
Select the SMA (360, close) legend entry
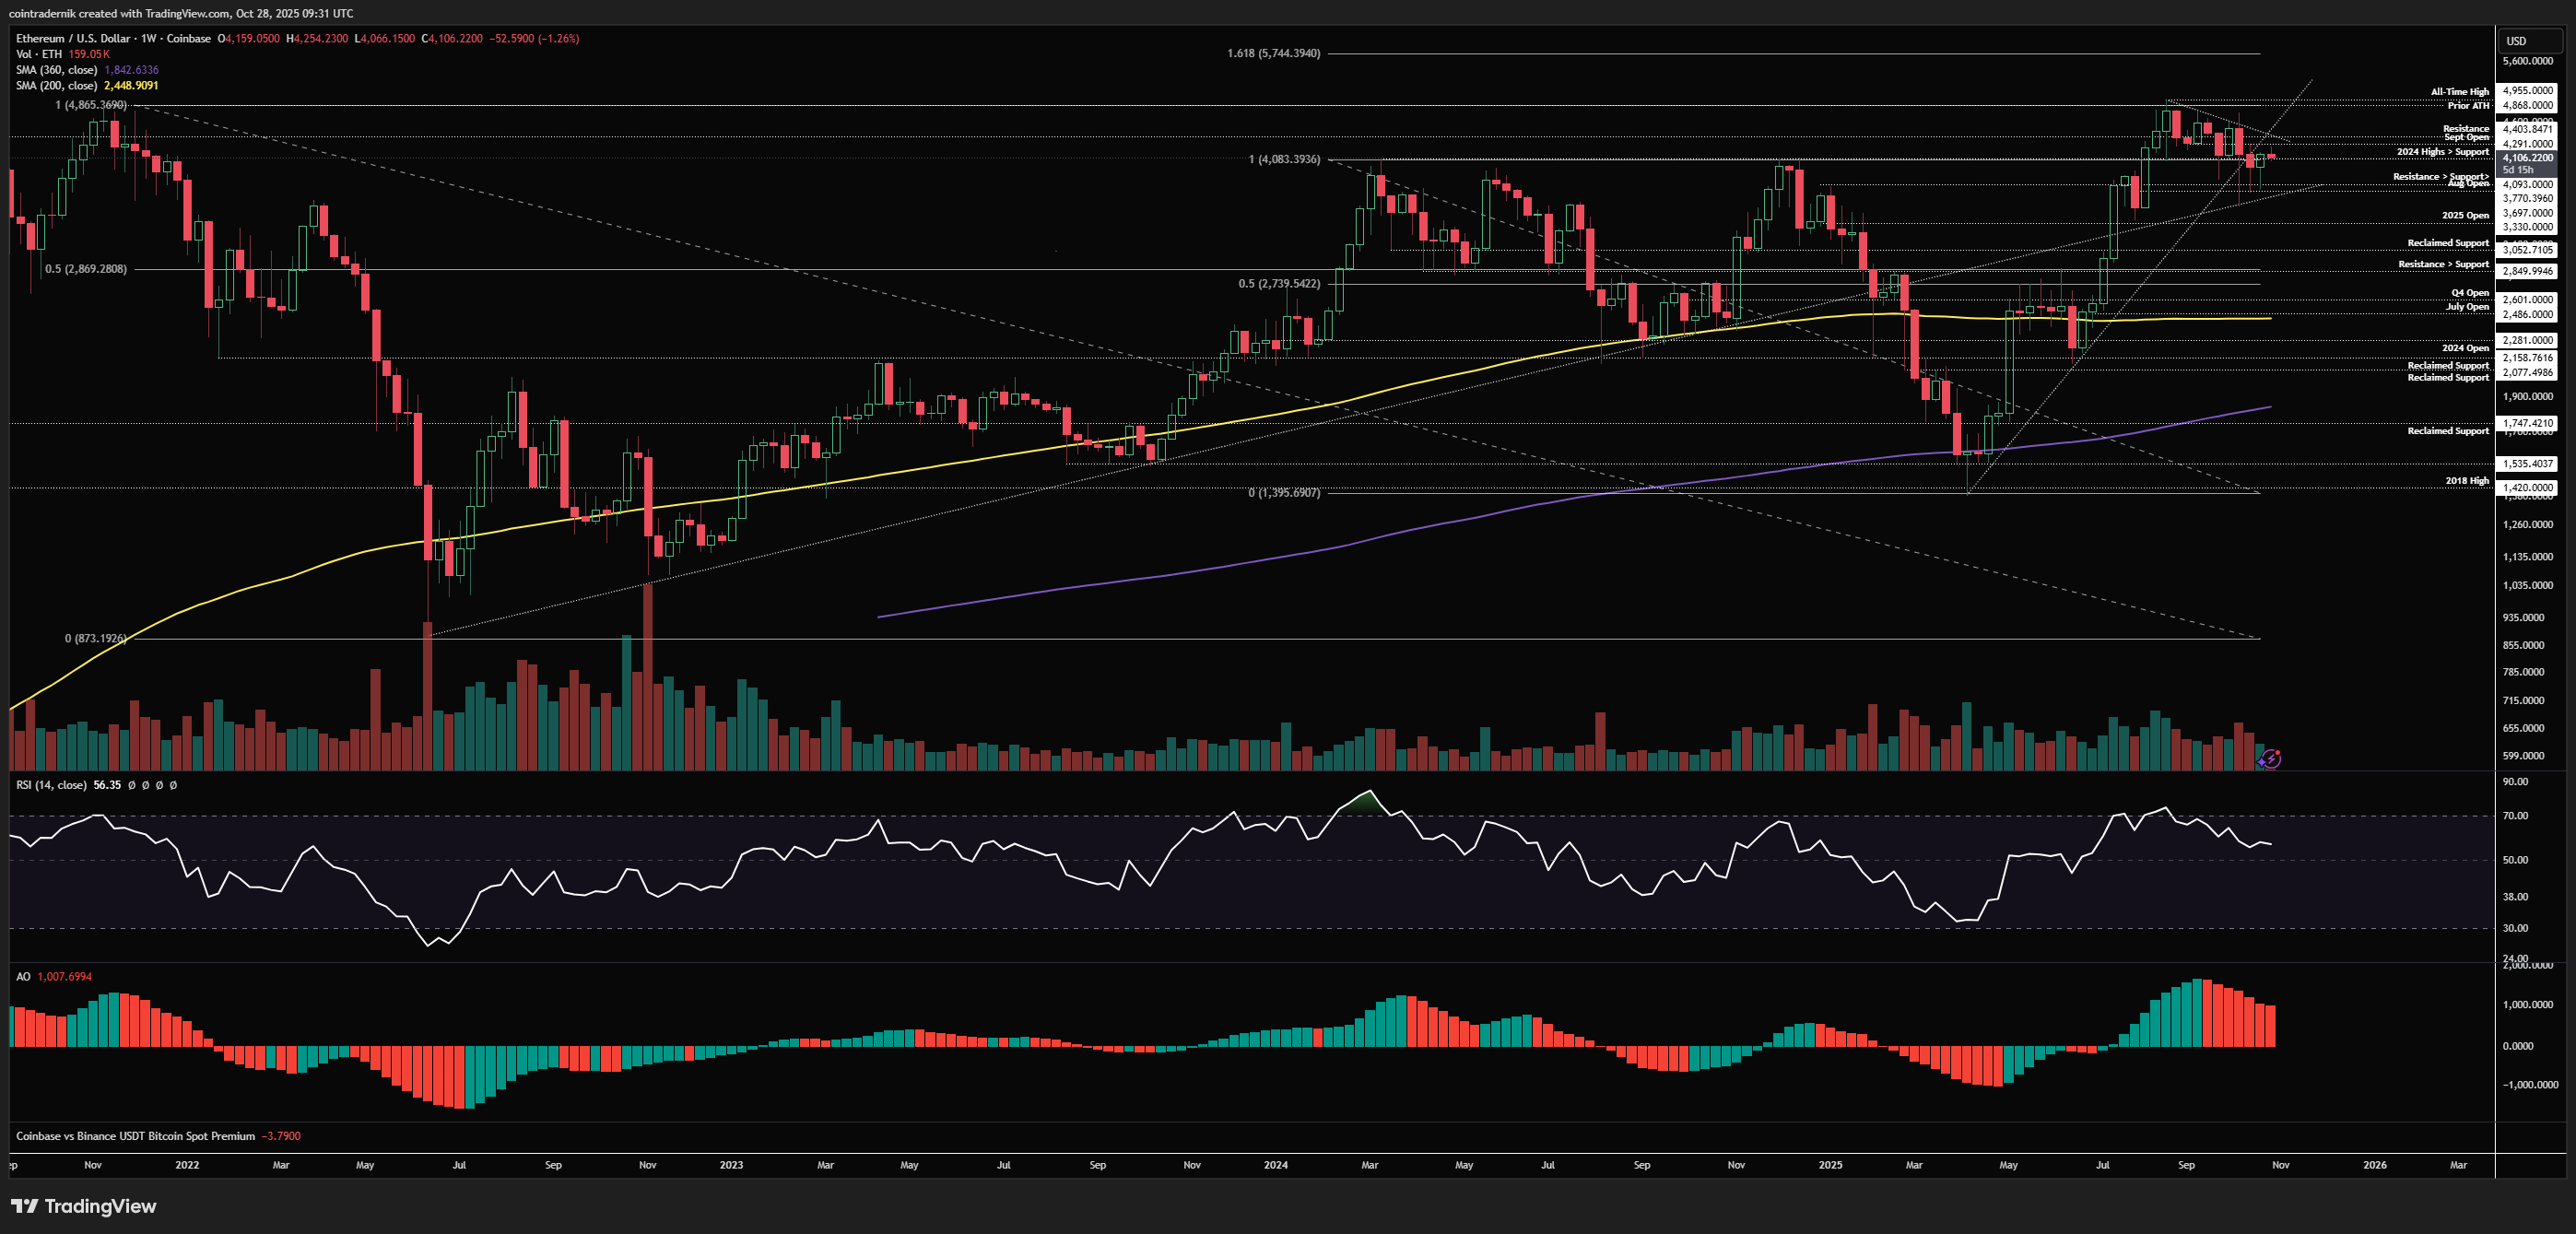click(x=56, y=70)
